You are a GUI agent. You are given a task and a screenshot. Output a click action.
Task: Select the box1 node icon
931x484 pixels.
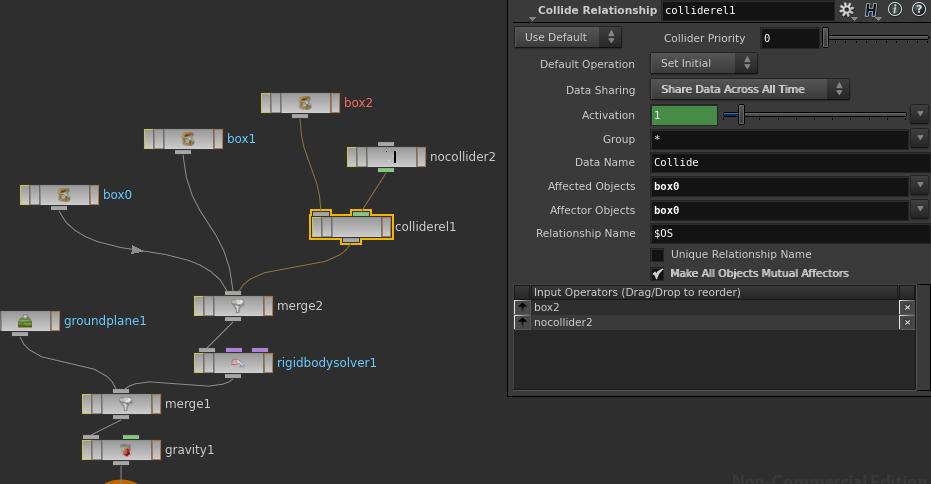pos(188,139)
